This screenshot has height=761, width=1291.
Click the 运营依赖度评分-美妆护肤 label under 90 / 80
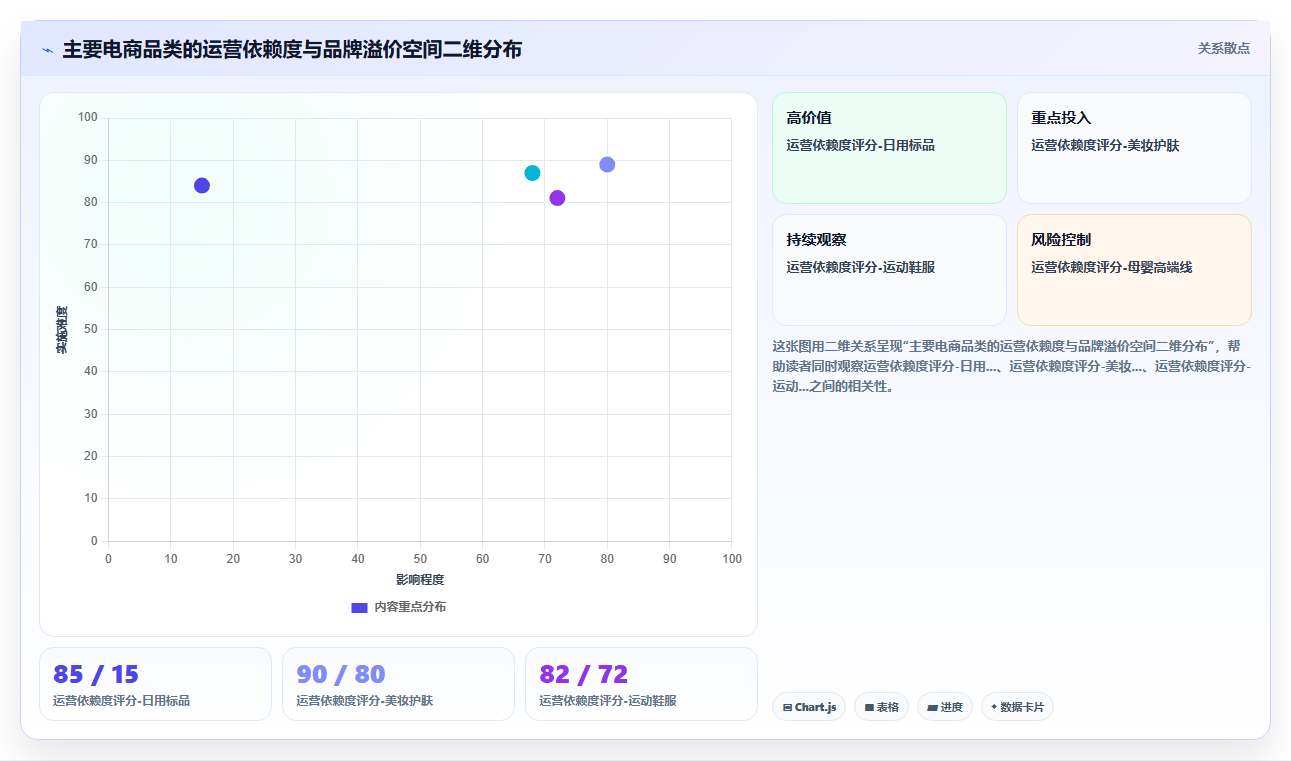(365, 701)
